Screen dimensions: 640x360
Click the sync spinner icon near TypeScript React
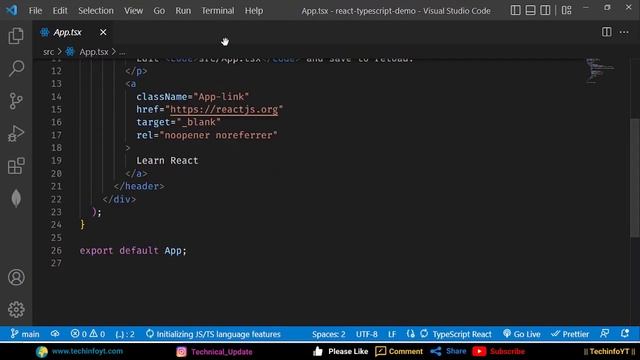(424, 334)
